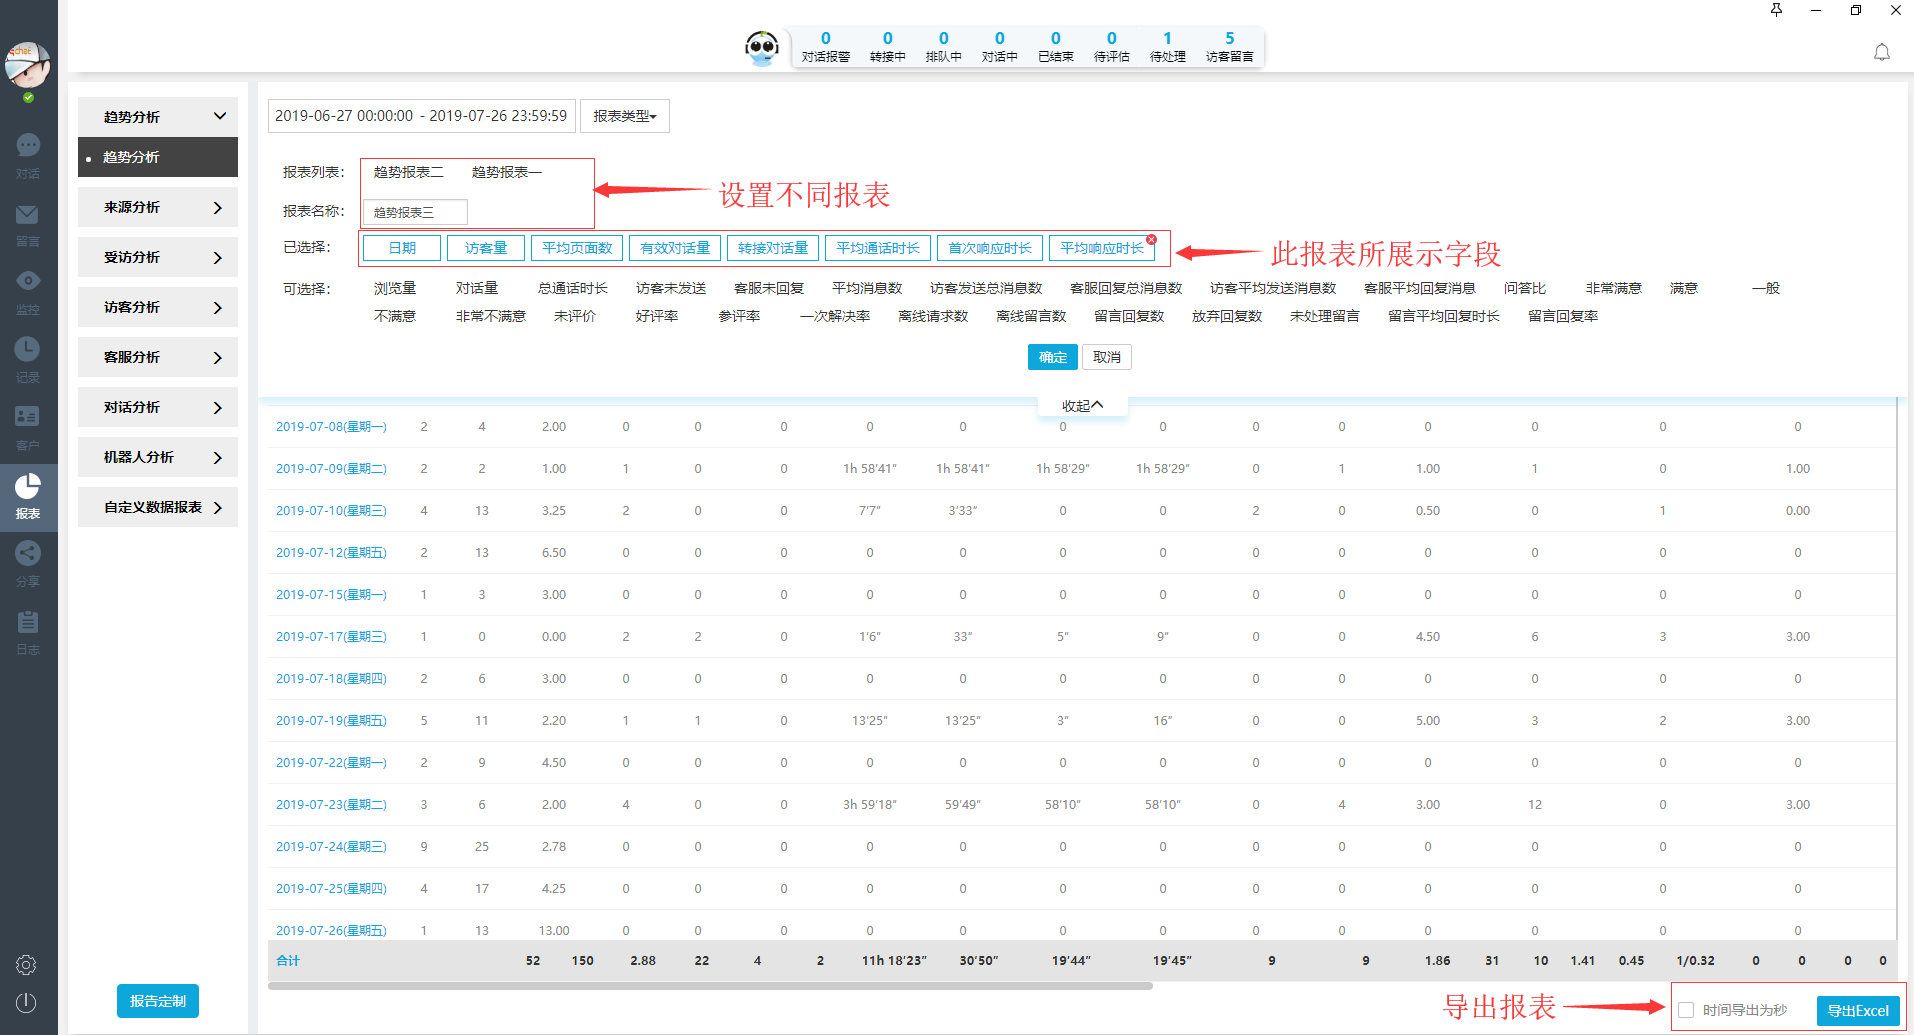Image resolution: width=1914 pixels, height=1035 pixels.
Task: Open the 监控 monitor eye icon
Action: (28, 291)
